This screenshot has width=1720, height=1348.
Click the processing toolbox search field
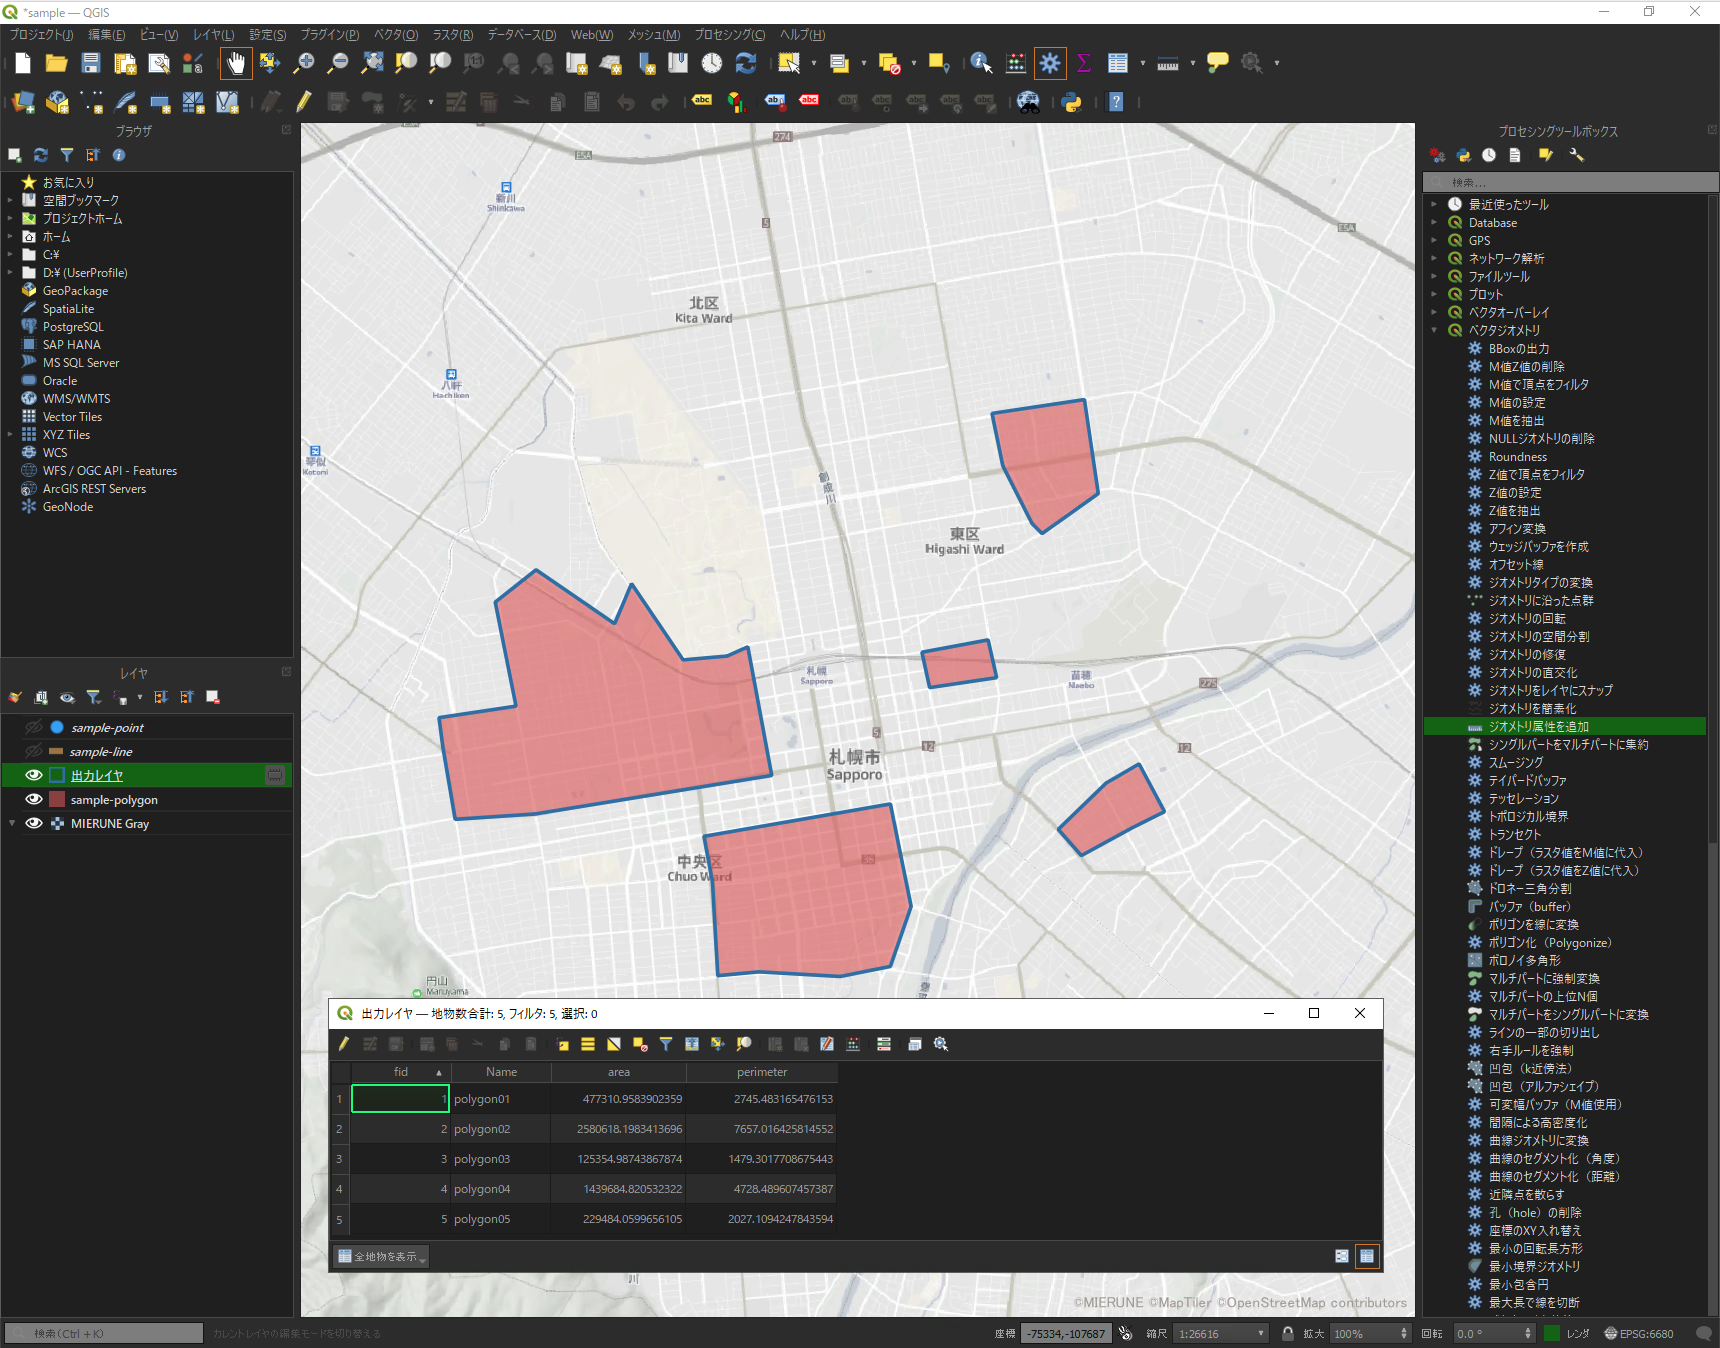click(1570, 182)
